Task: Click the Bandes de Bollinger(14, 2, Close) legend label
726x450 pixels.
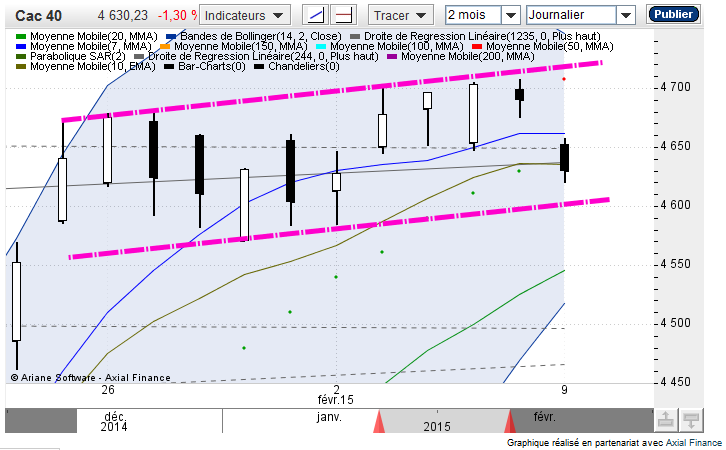Action: pos(261,36)
